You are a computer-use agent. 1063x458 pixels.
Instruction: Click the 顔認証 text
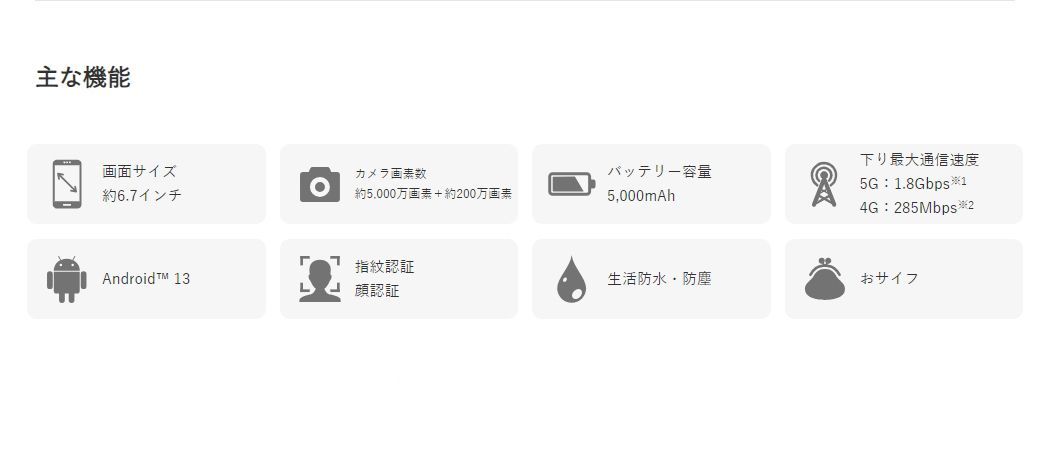click(377, 291)
